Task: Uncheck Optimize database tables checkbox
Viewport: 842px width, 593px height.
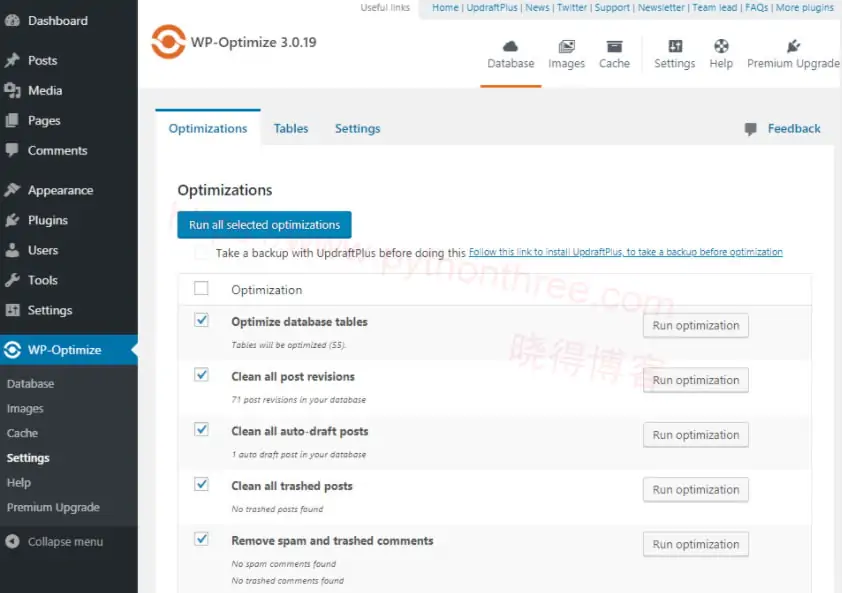Action: (x=201, y=320)
